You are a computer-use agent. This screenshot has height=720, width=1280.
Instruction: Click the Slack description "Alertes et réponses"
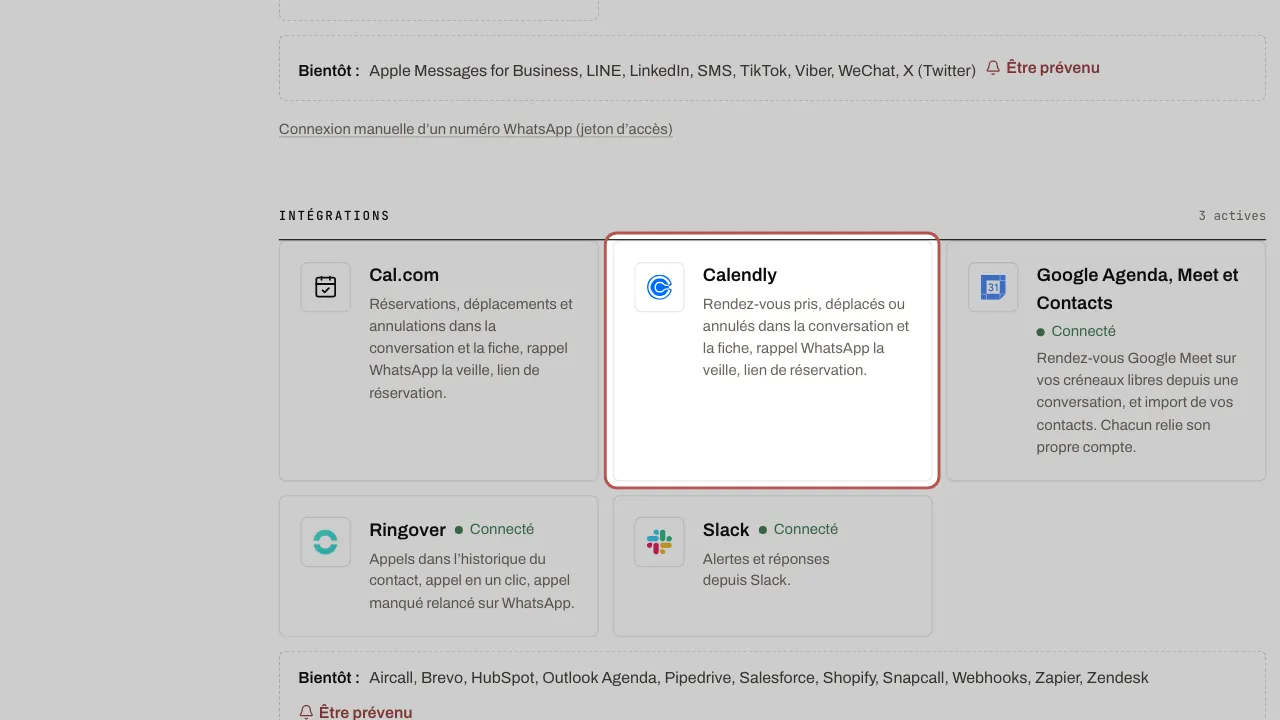coord(766,569)
